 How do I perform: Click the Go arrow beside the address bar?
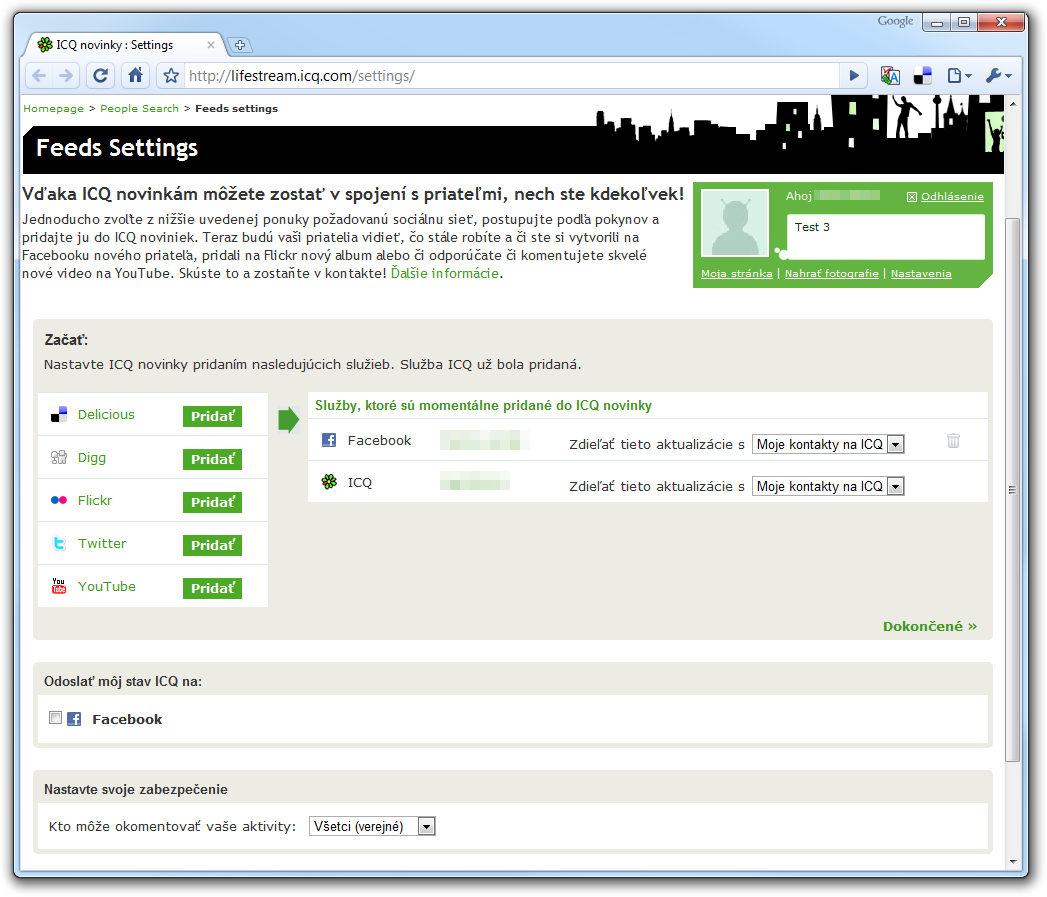pos(854,75)
